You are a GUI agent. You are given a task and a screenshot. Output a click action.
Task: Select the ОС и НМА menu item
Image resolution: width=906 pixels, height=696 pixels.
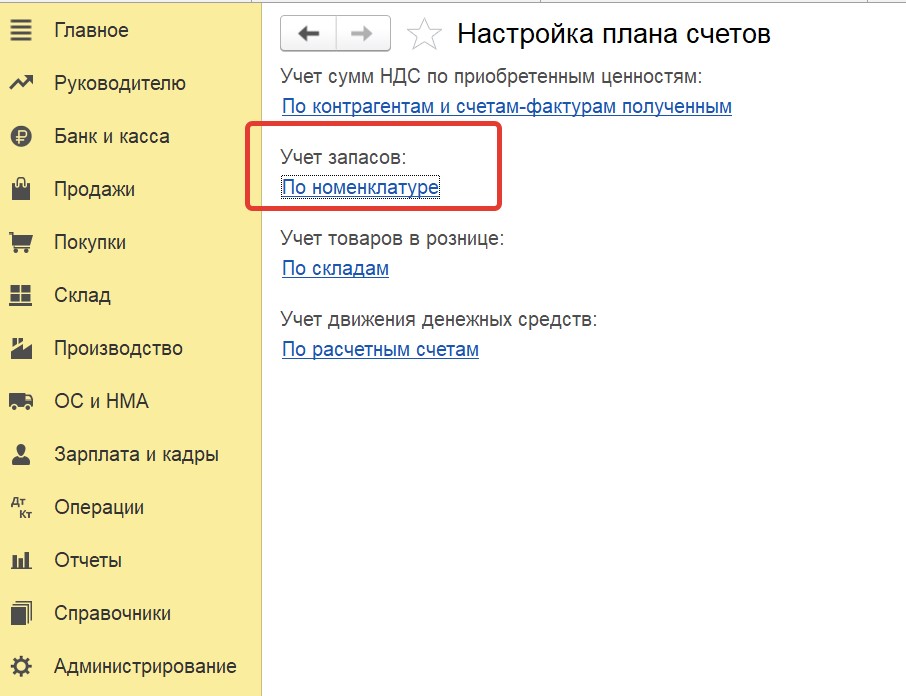pyautogui.click(x=101, y=401)
